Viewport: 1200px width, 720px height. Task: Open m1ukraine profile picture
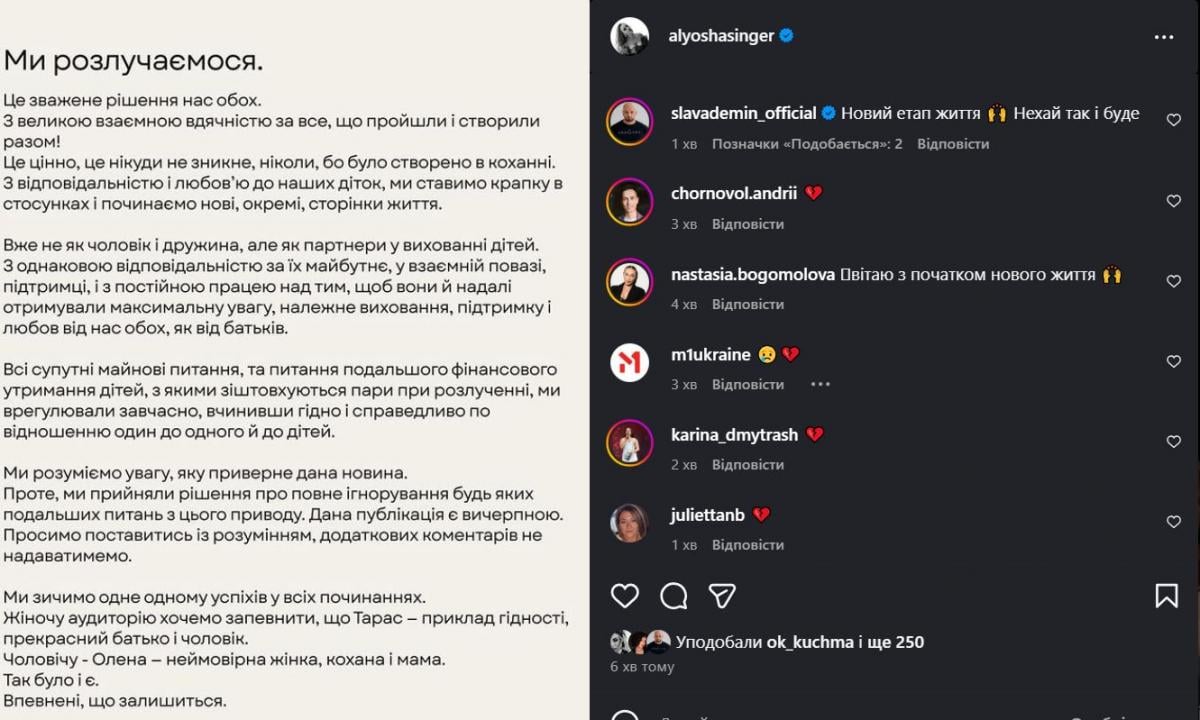click(630, 362)
